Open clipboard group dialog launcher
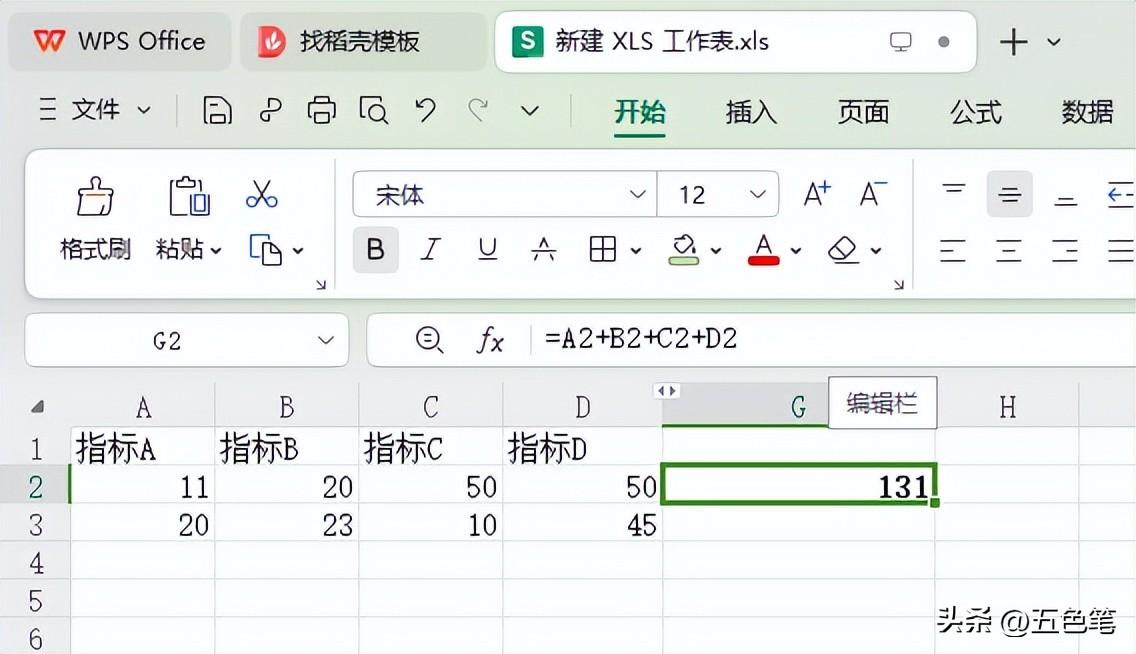The width and height of the screenshot is (1136, 654). (x=321, y=285)
